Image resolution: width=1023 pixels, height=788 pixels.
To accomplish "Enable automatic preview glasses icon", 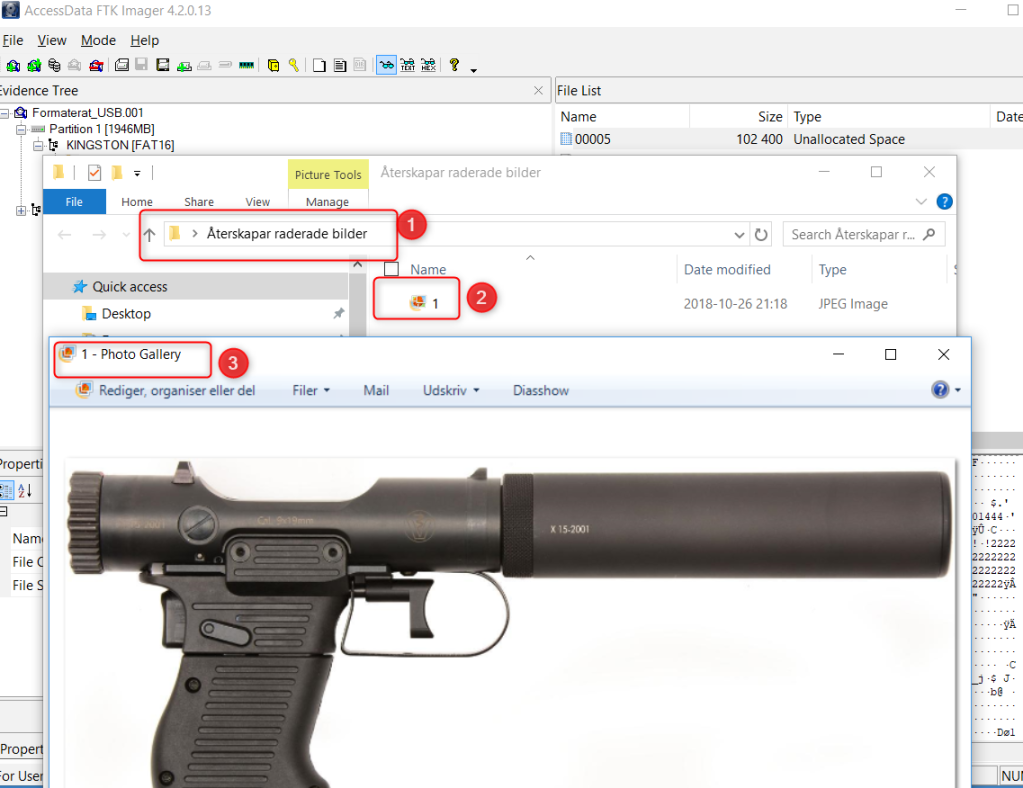I will pyautogui.click(x=385, y=66).
